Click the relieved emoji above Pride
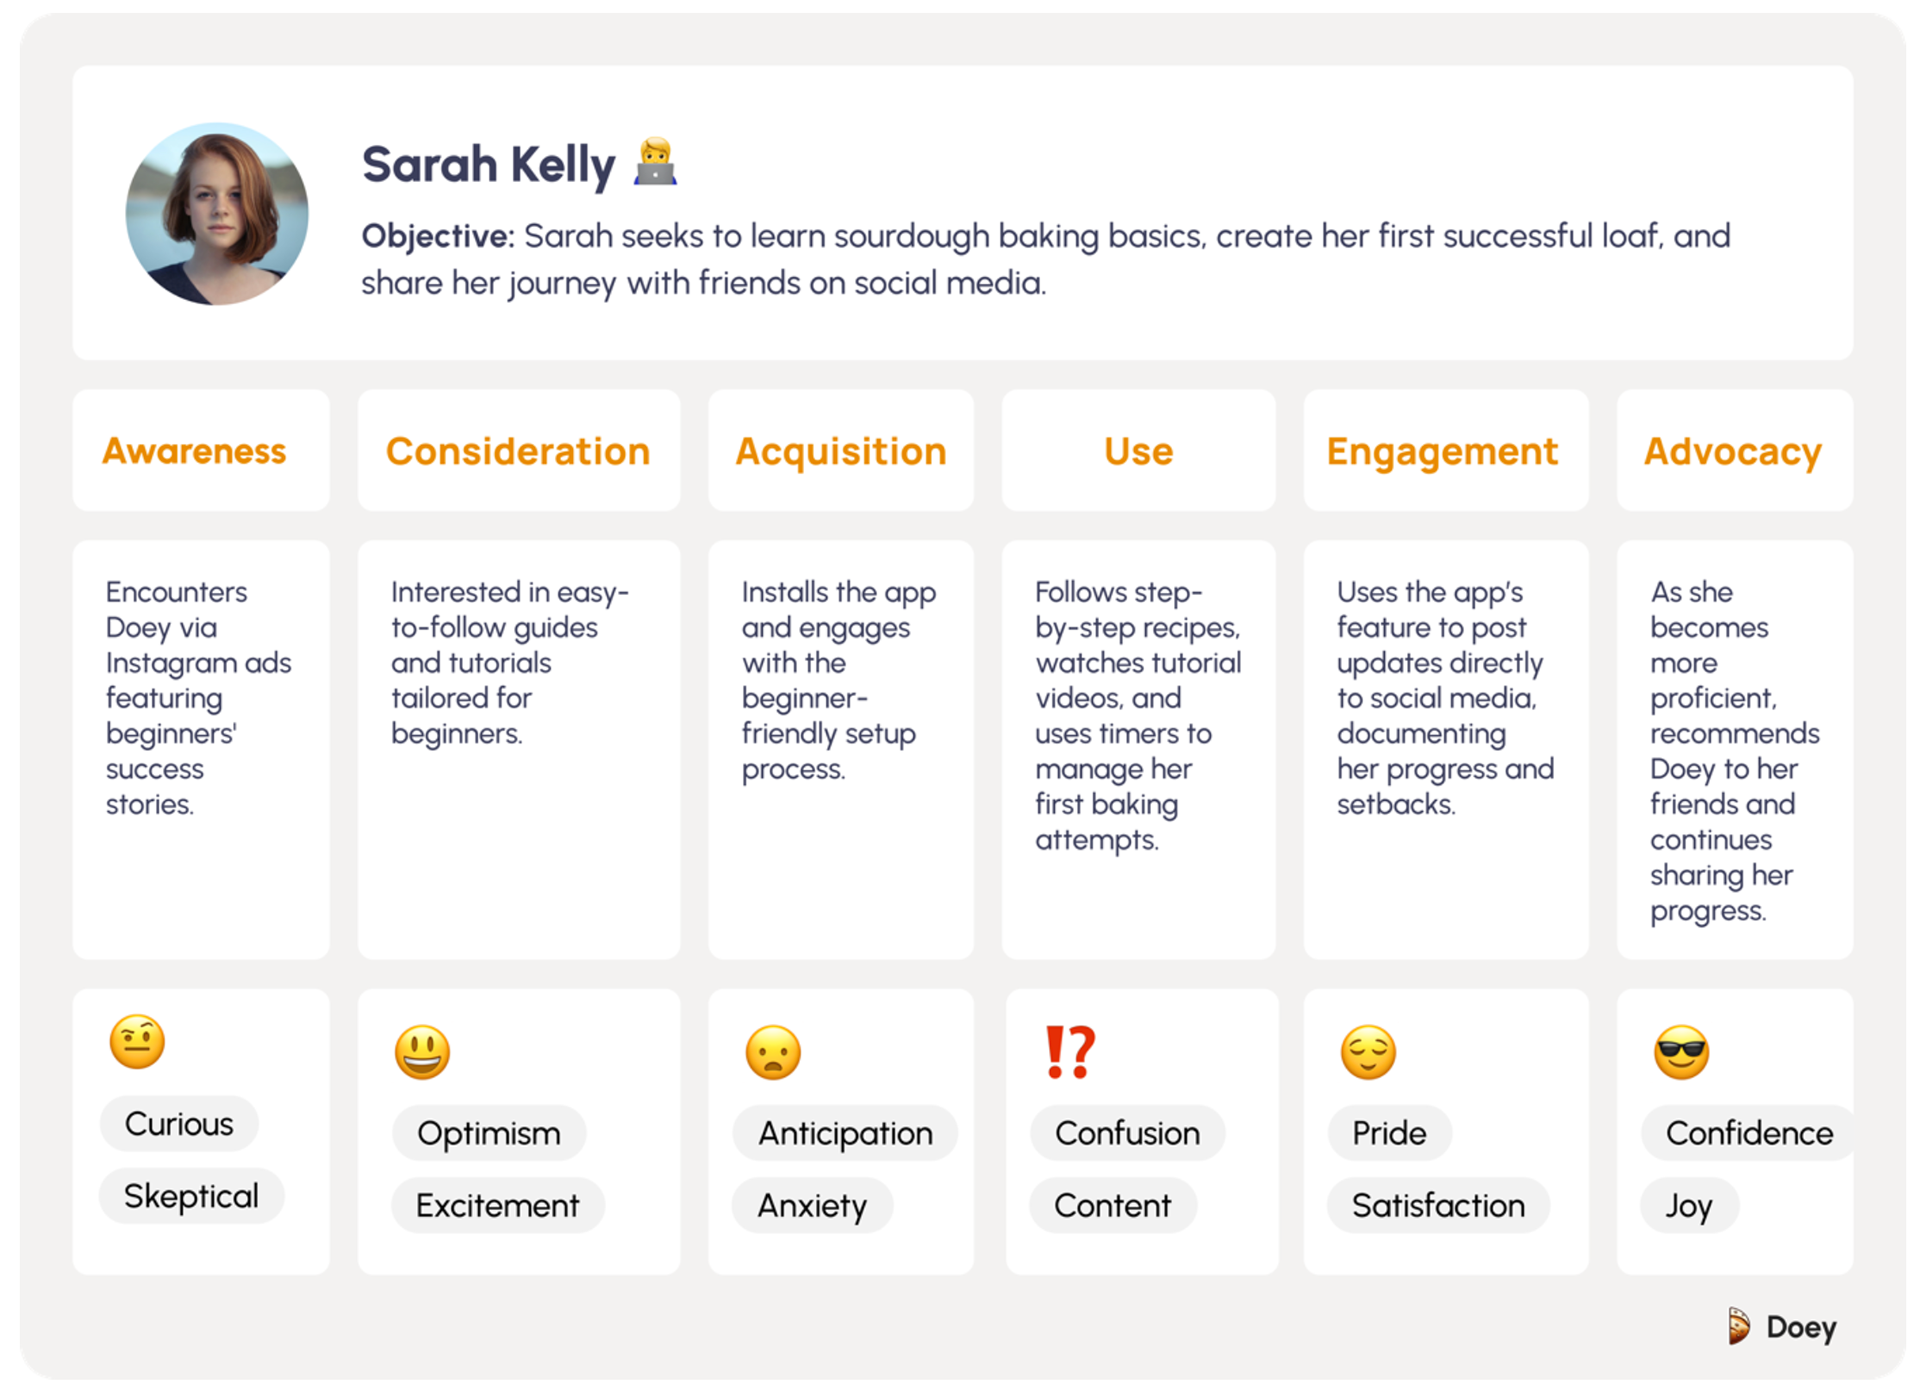 (1368, 1052)
